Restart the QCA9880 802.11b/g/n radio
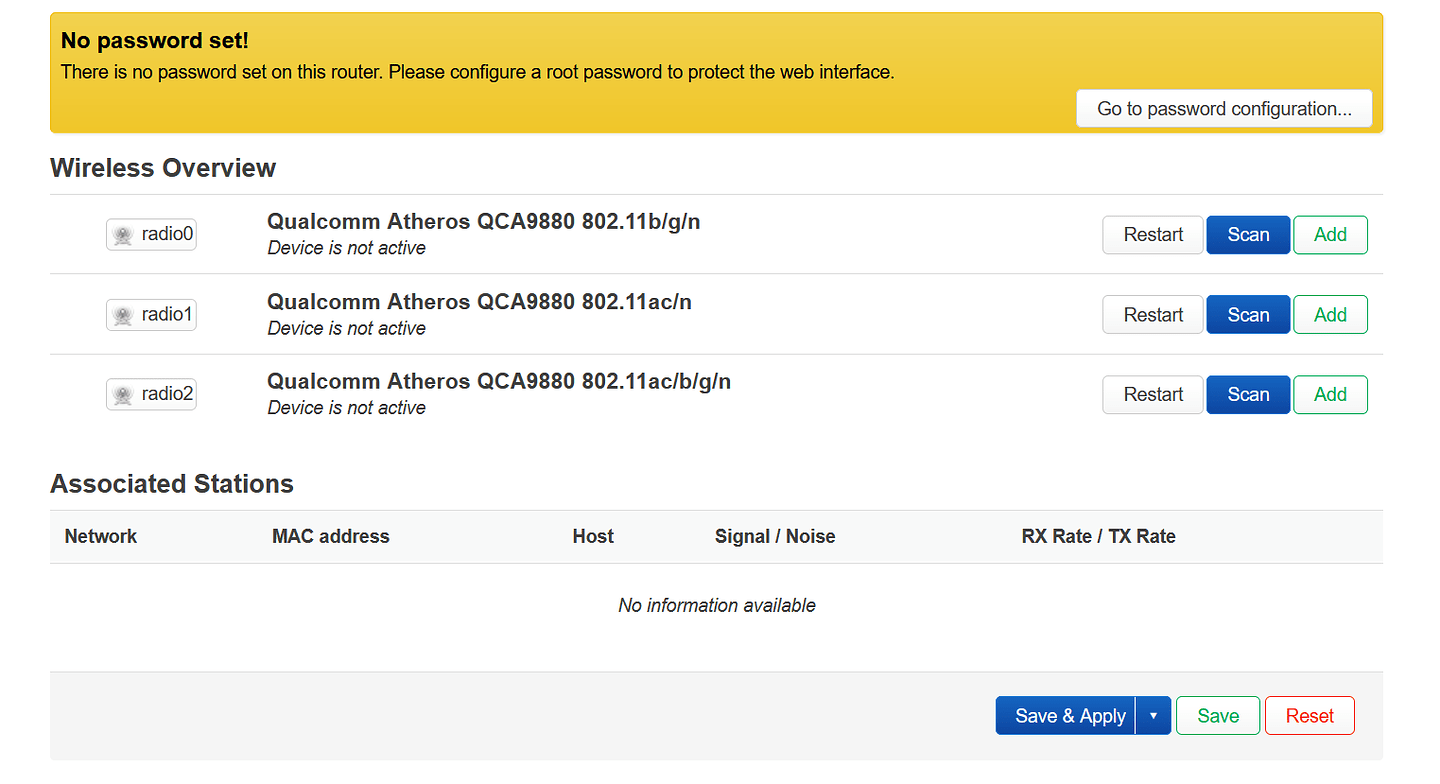The height and width of the screenshot is (784, 1440). 1152,234
